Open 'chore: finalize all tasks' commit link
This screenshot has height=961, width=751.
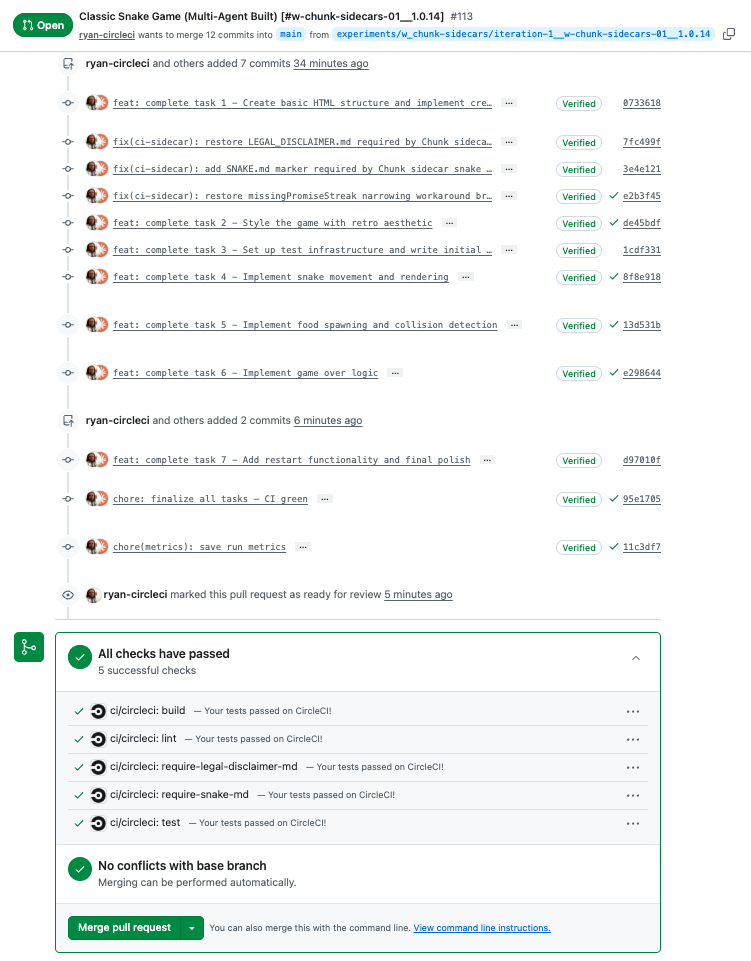coord(210,499)
